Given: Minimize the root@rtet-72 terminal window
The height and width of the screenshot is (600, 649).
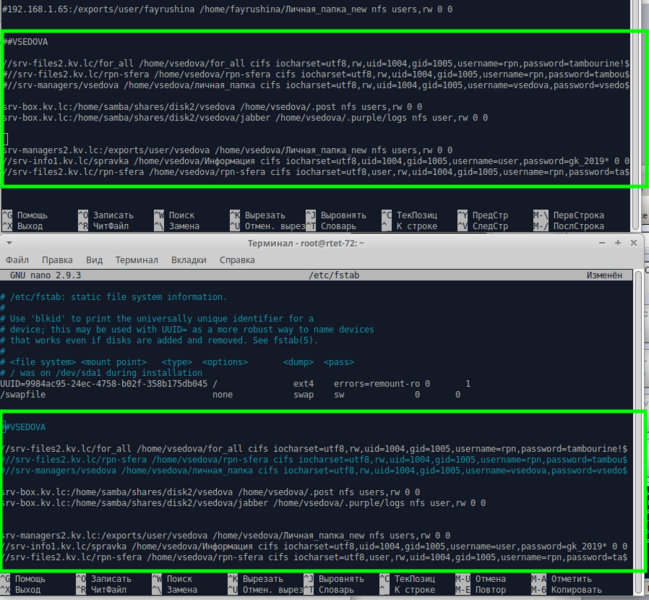Looking at the screenshot, I should 602,243.
